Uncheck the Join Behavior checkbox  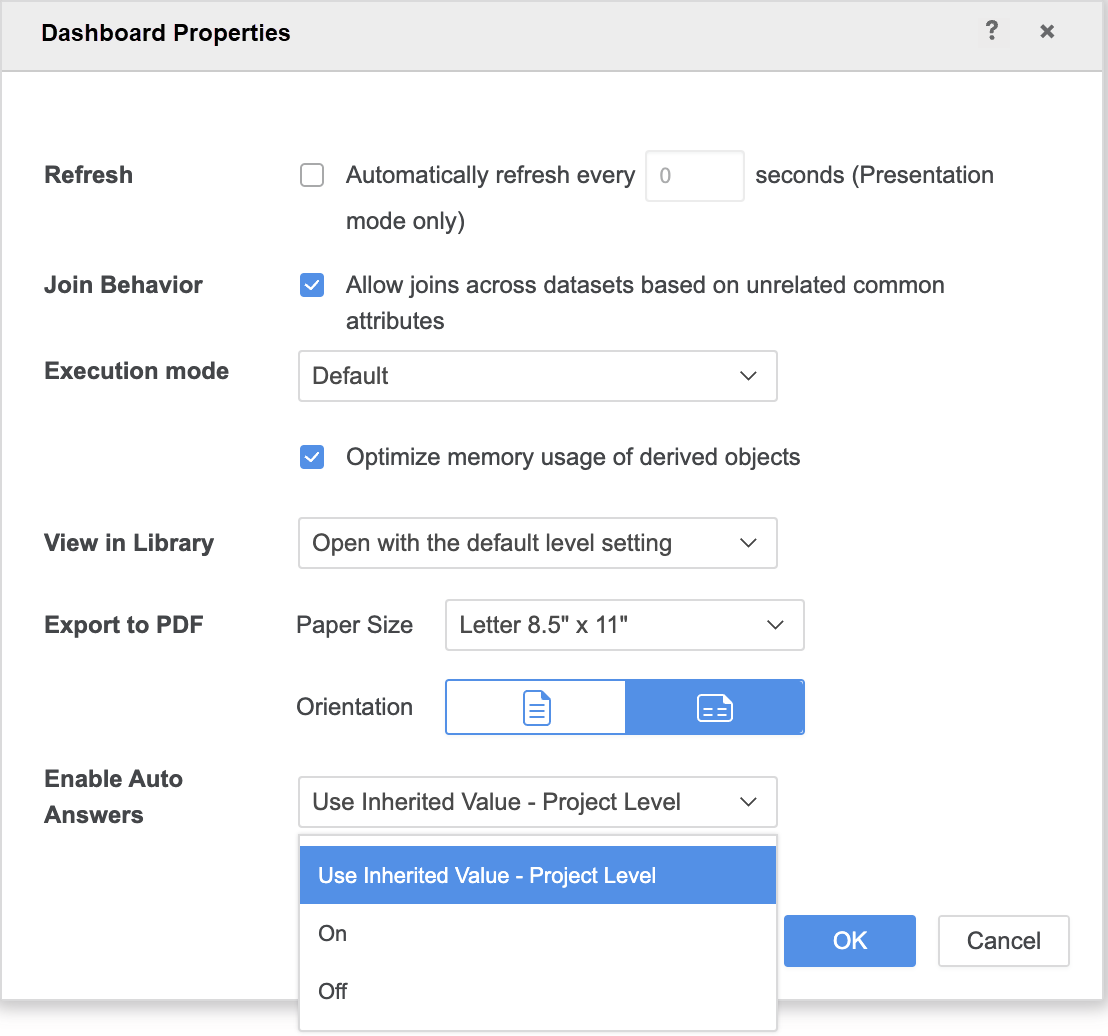(312, 286)
